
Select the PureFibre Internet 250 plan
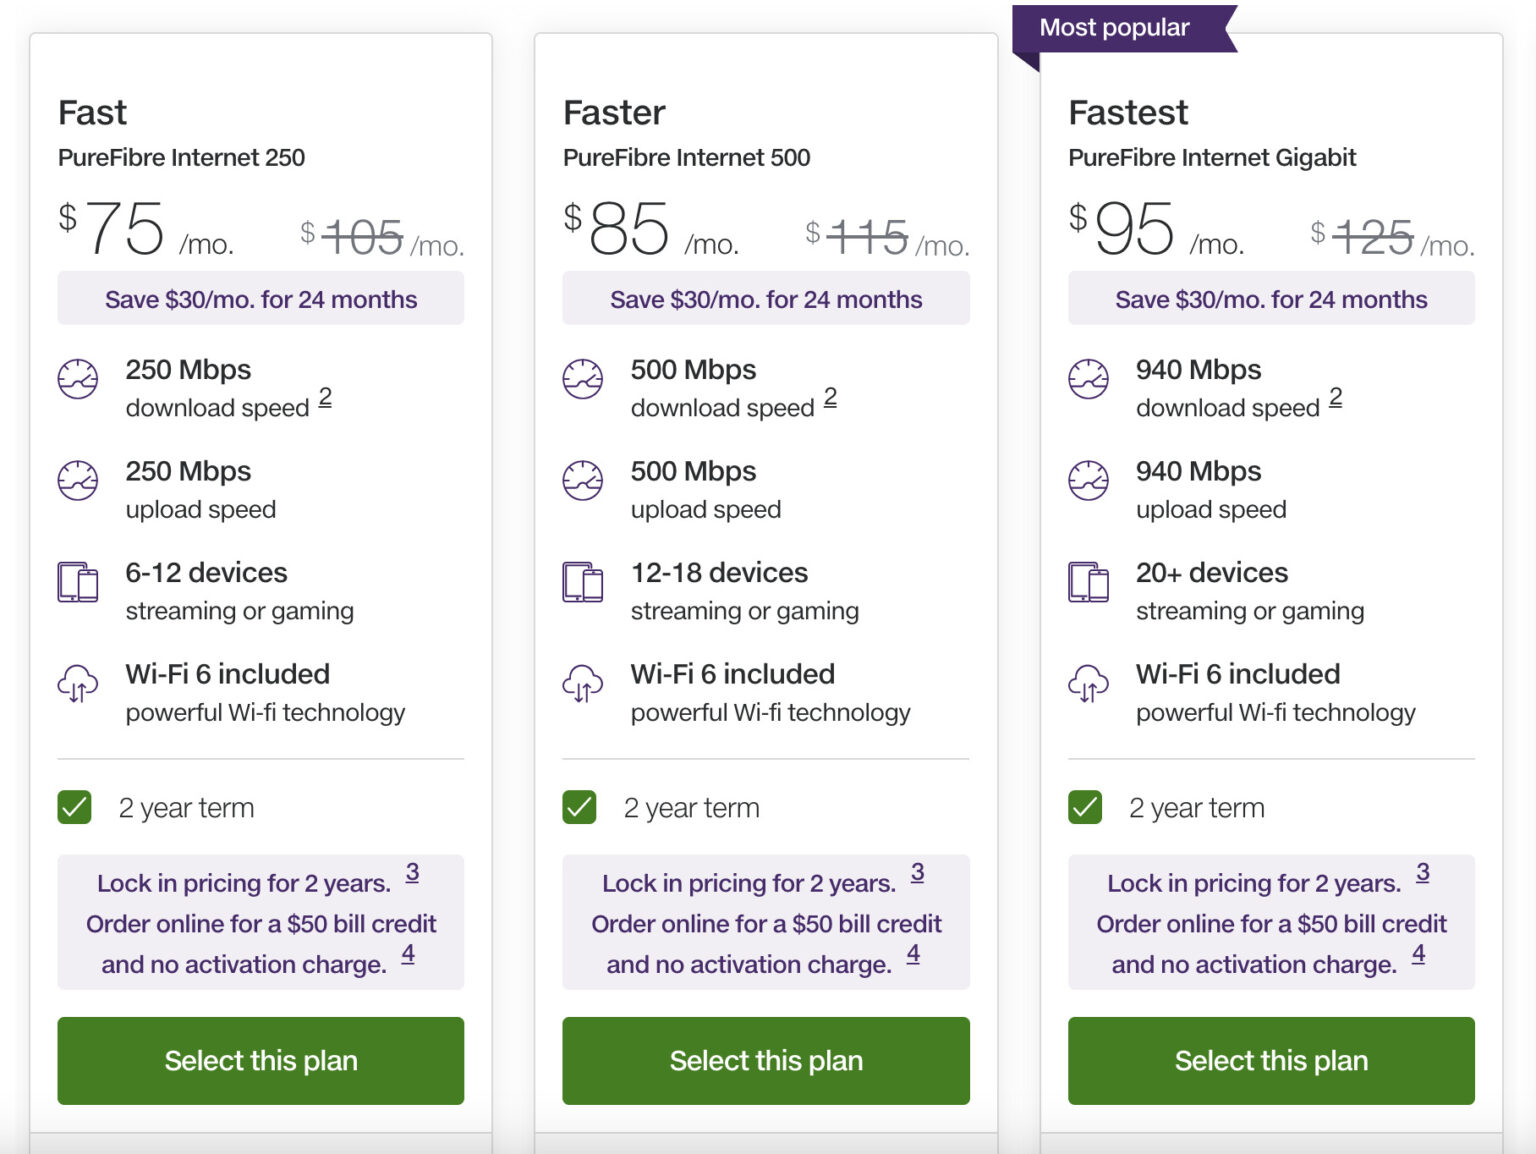(x=261, y=1060)
